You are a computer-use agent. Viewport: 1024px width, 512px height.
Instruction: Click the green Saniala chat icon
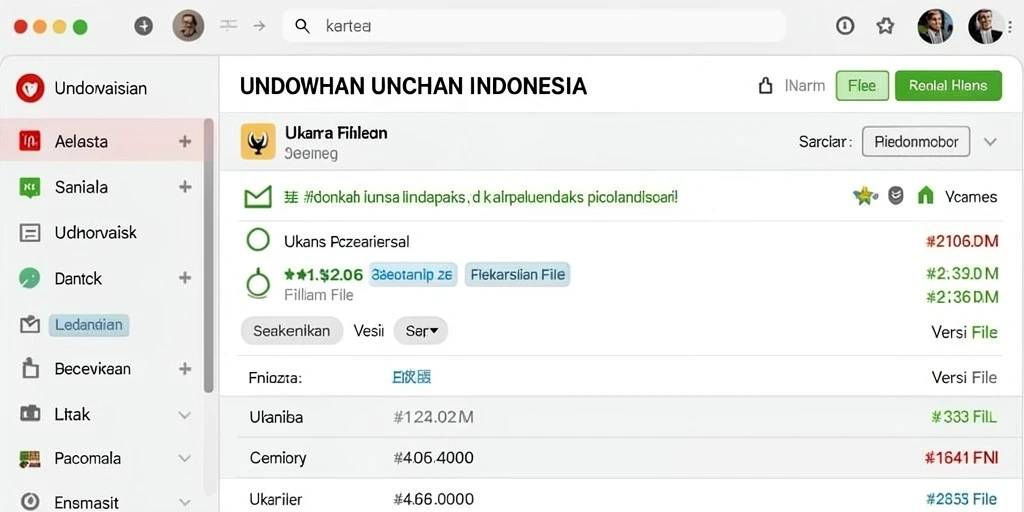(30, 188)
